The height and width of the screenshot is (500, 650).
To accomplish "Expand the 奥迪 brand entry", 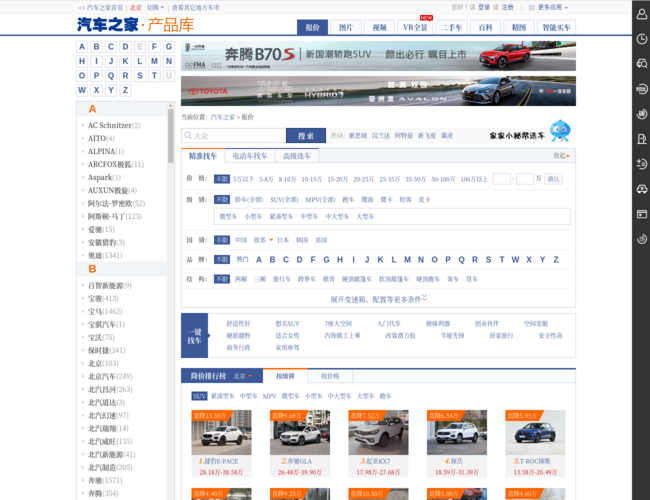I will click(x=105, y=255).
